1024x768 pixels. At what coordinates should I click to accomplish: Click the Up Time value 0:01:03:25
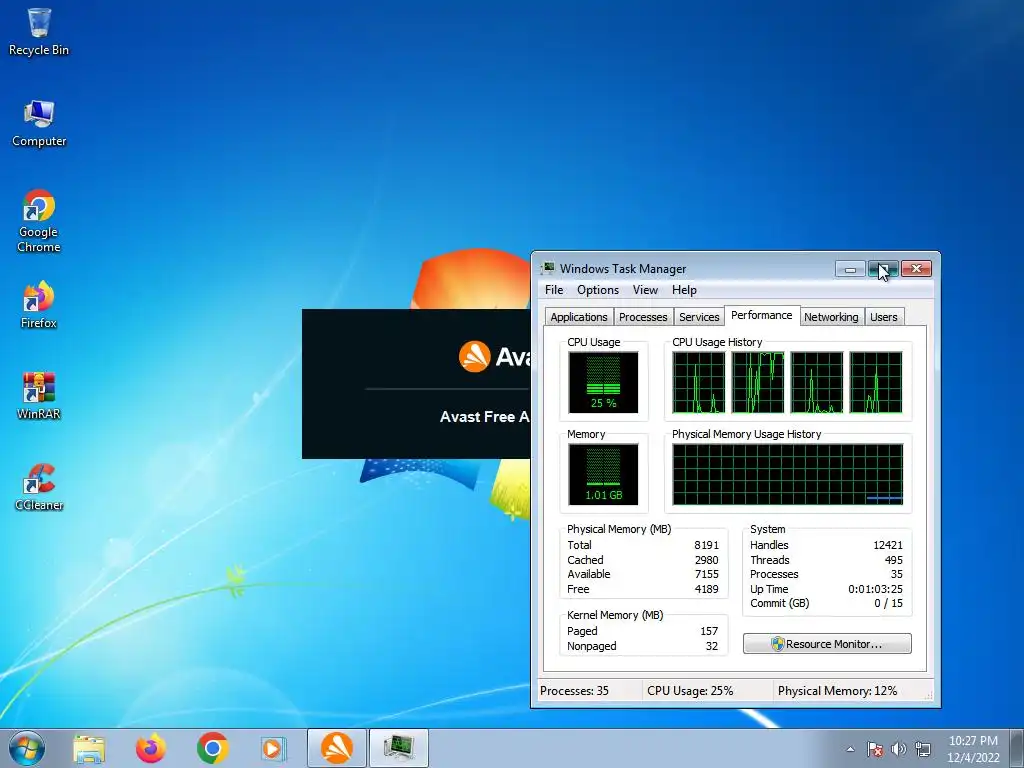pos(875,589)
